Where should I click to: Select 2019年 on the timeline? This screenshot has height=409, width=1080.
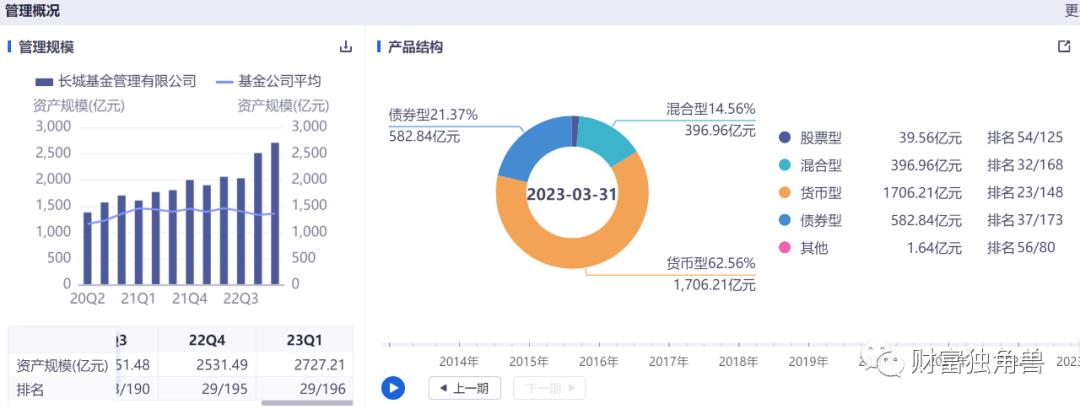(x=808, y=361)
